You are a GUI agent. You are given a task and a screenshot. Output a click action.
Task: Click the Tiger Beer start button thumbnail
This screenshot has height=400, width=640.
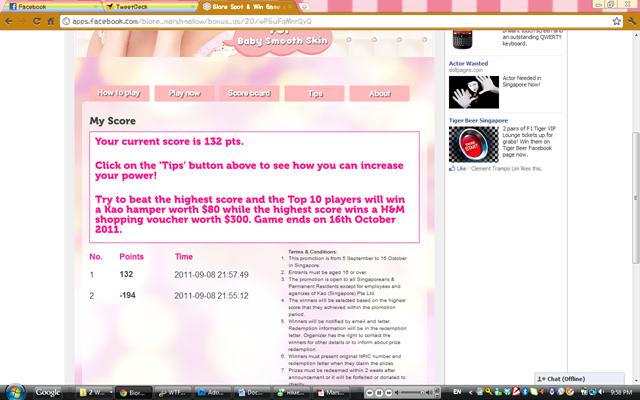tap(473, 144)
